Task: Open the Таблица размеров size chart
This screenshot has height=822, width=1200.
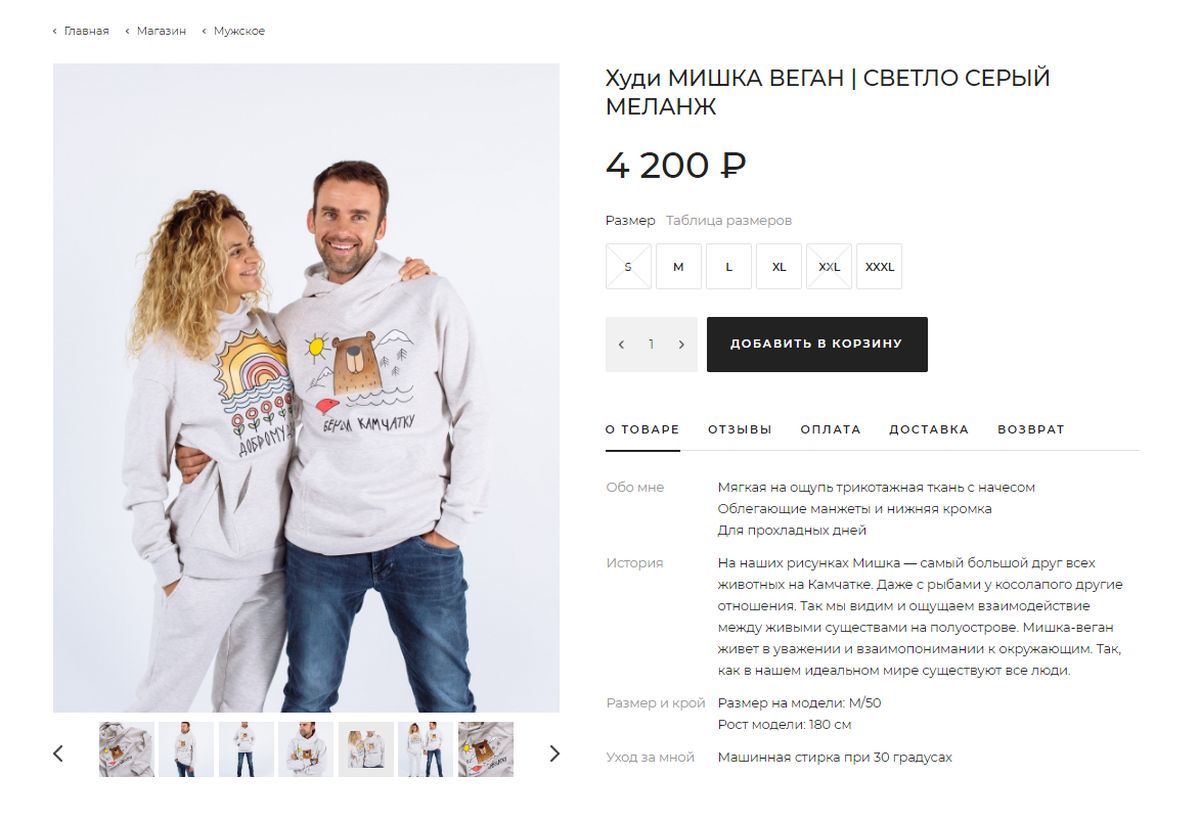Action: [729, 220]
